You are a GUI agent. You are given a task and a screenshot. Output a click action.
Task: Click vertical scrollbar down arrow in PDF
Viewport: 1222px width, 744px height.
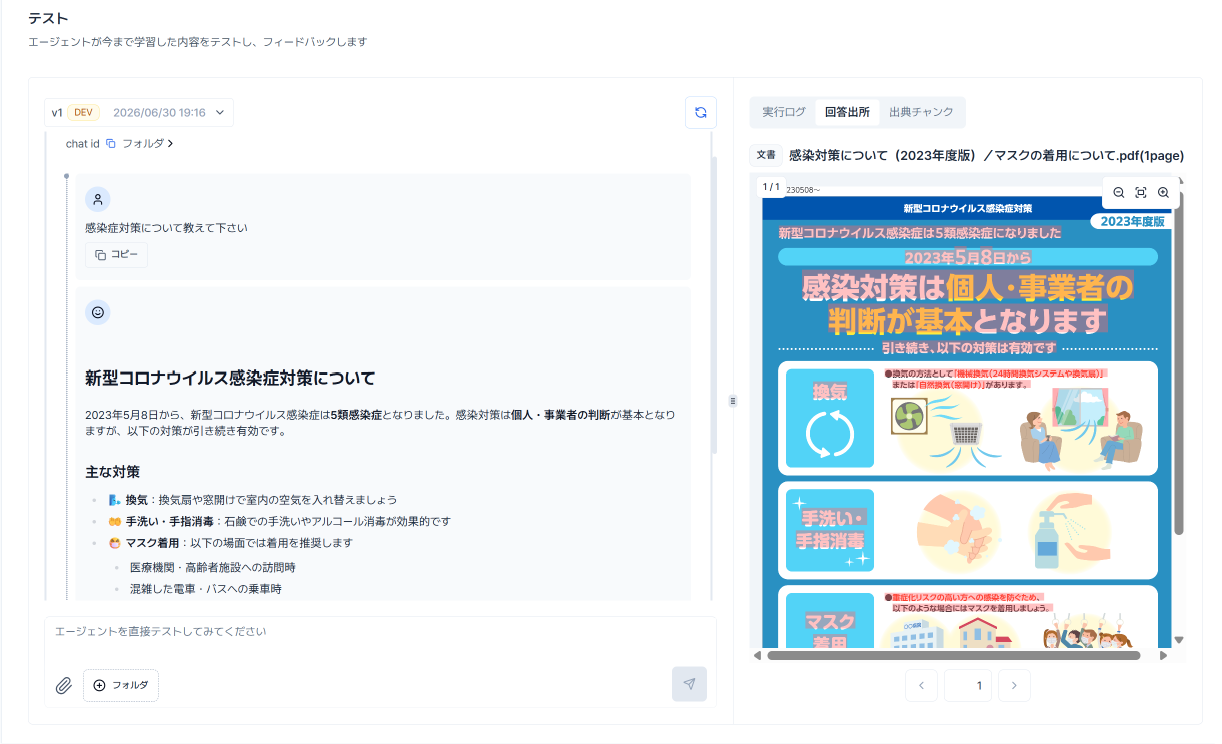pos(1179,640)
